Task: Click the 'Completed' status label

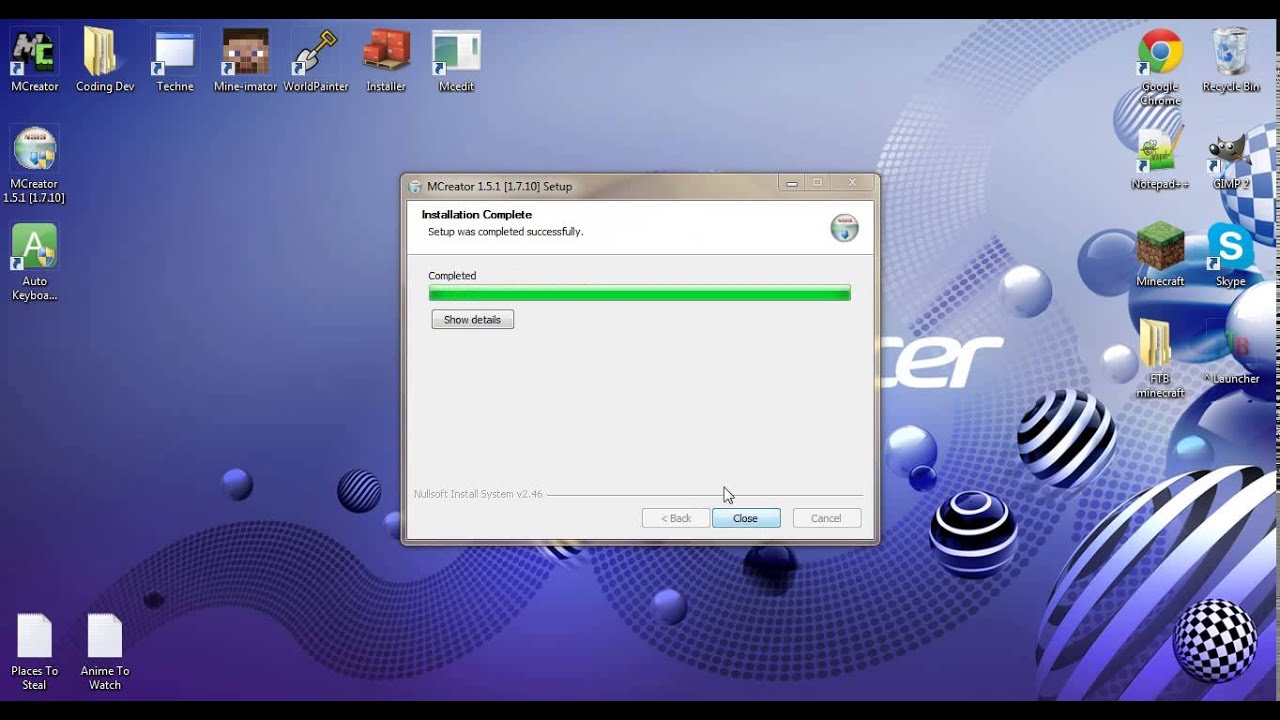Action: [452, 275]
